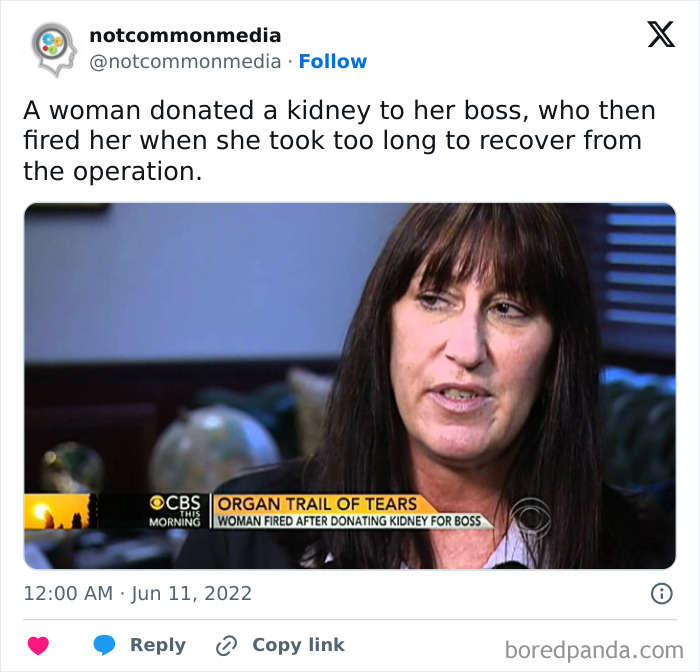Open the 12:00 AM · Jun 11, 2022 timestamp
This screenshot has width=700, height=672.
point(138,593)
